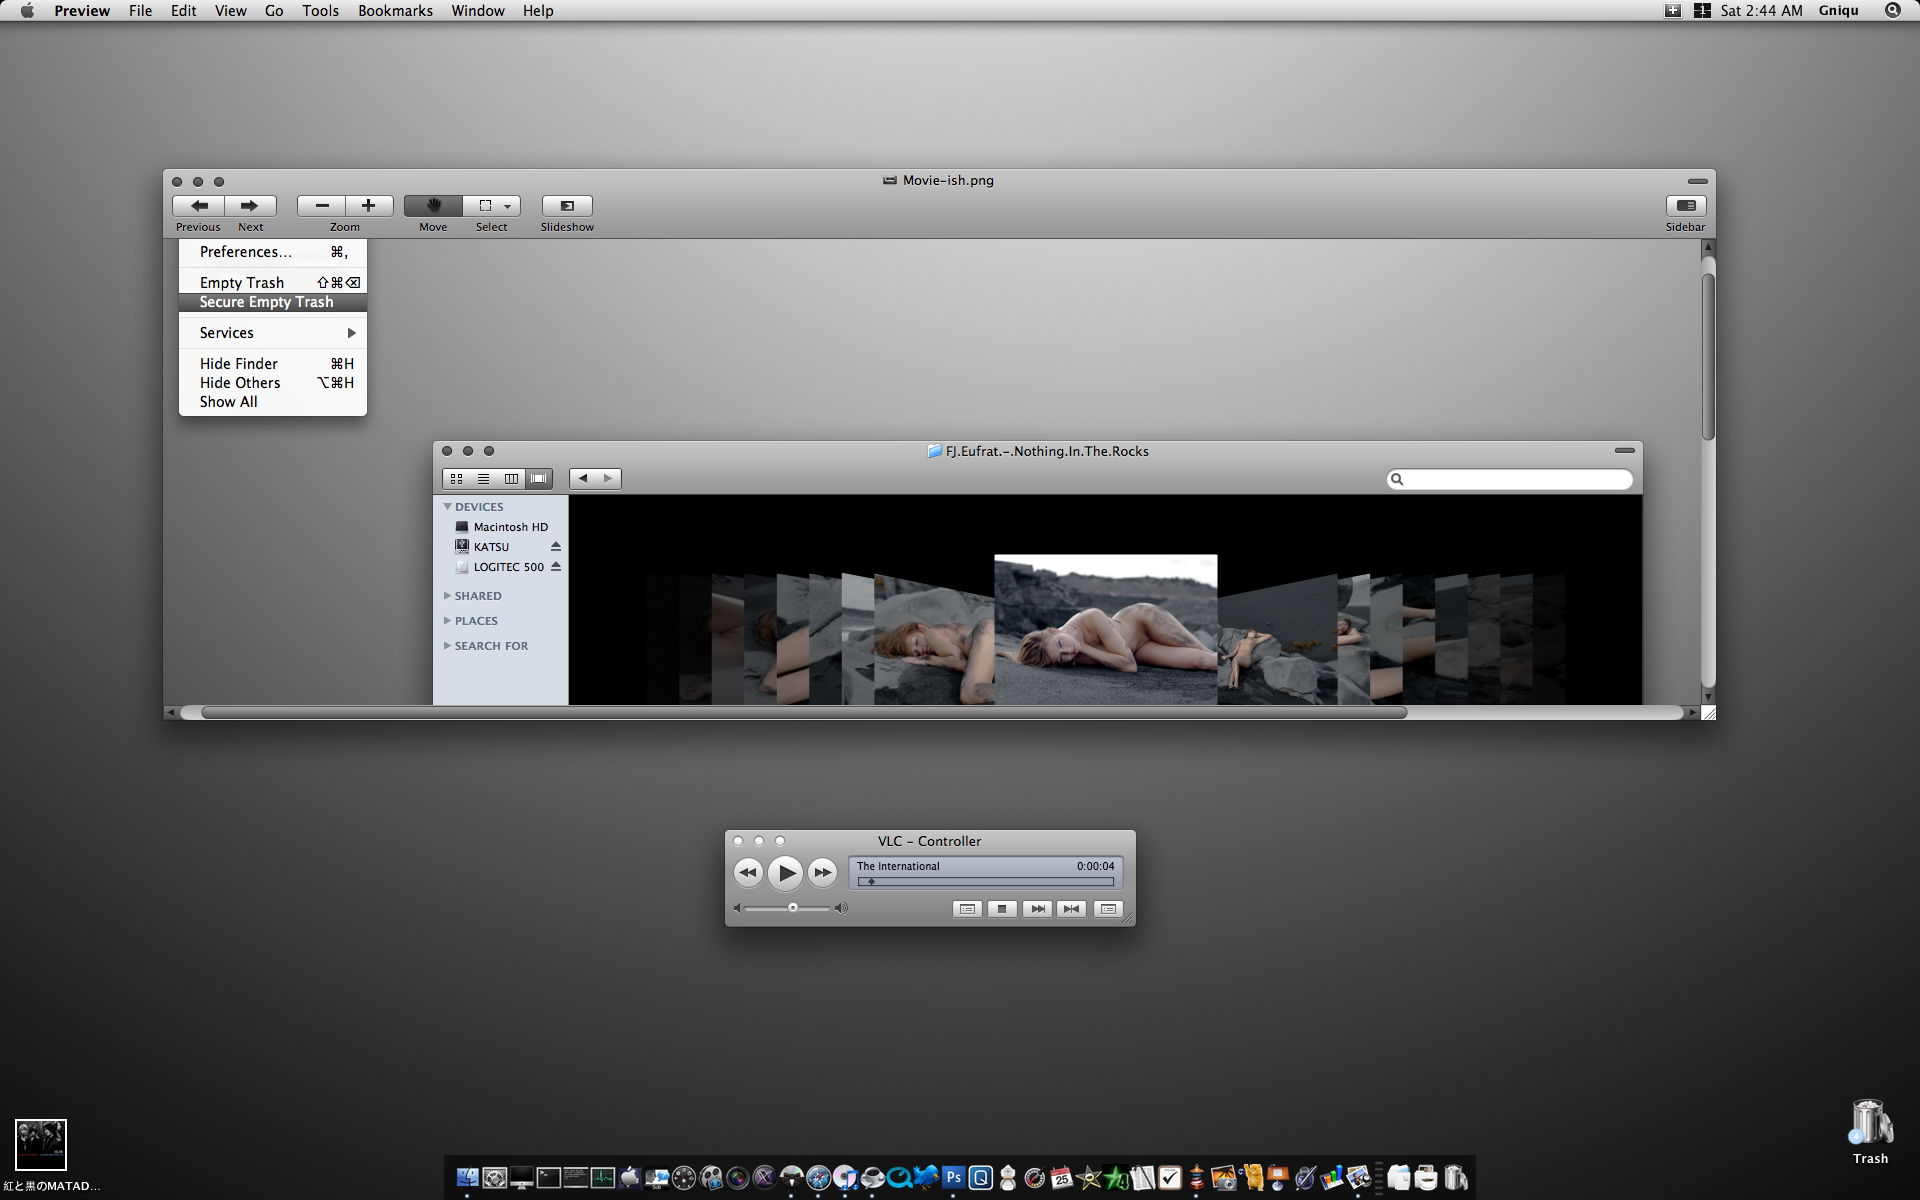The width and height of the screenshot is (1920, 1200).
Task: Open iTunes from the Dock
Action: coord(845,1178)
